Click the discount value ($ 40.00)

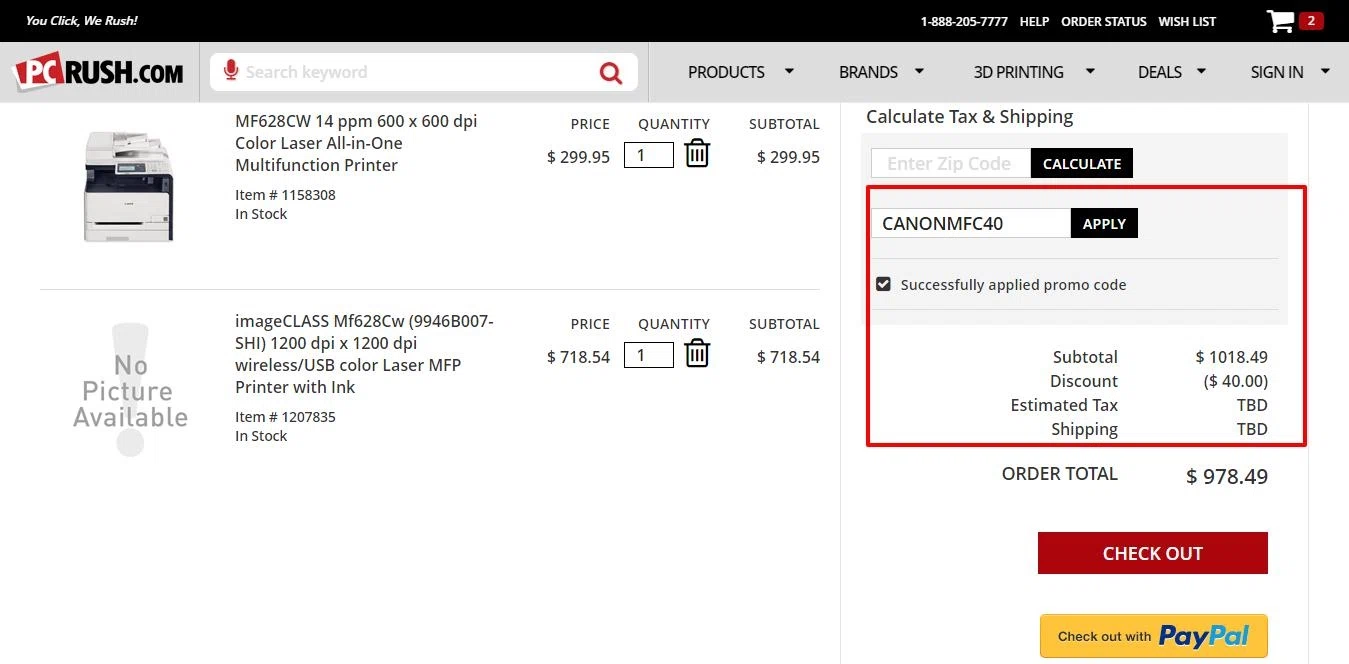1236,381
